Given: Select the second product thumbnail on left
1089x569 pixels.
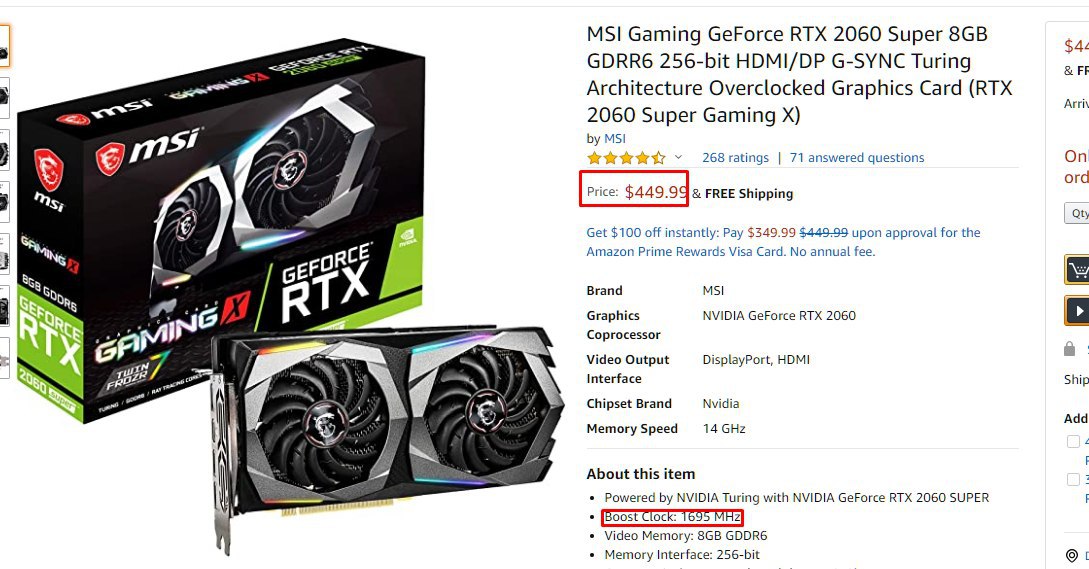Looking at the screenshot, I should (x=4, y=97).
